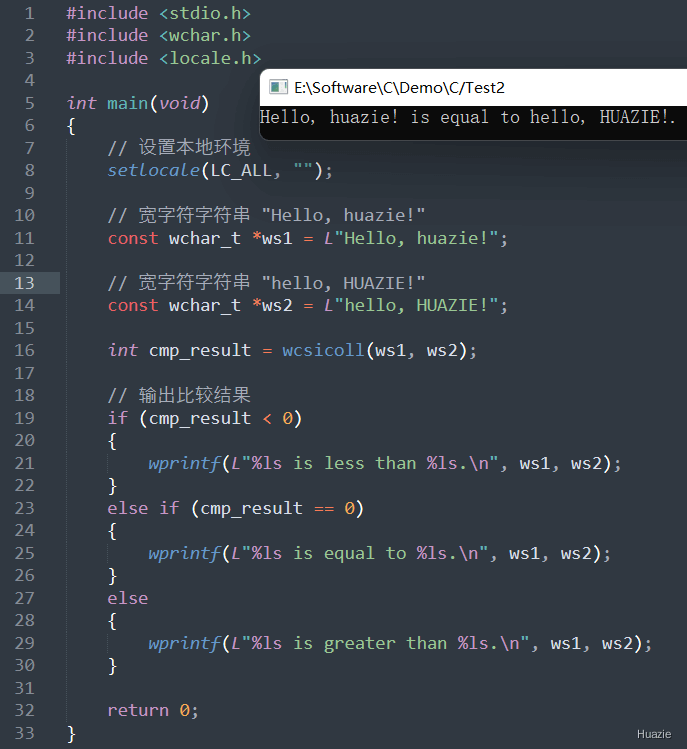Click the closing brace on line 33
The image size is (687, 749).
71,733
